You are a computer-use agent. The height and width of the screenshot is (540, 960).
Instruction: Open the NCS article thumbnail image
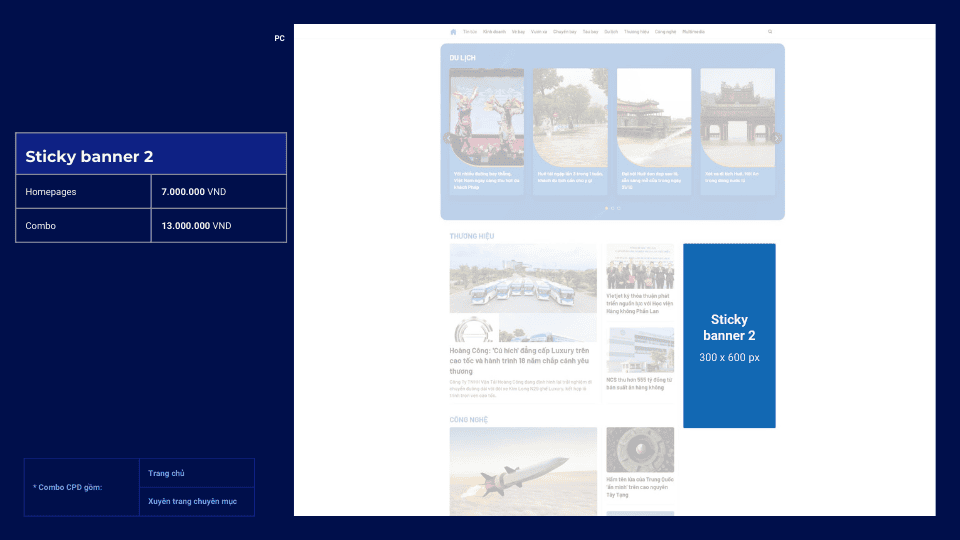coord(640,350)
